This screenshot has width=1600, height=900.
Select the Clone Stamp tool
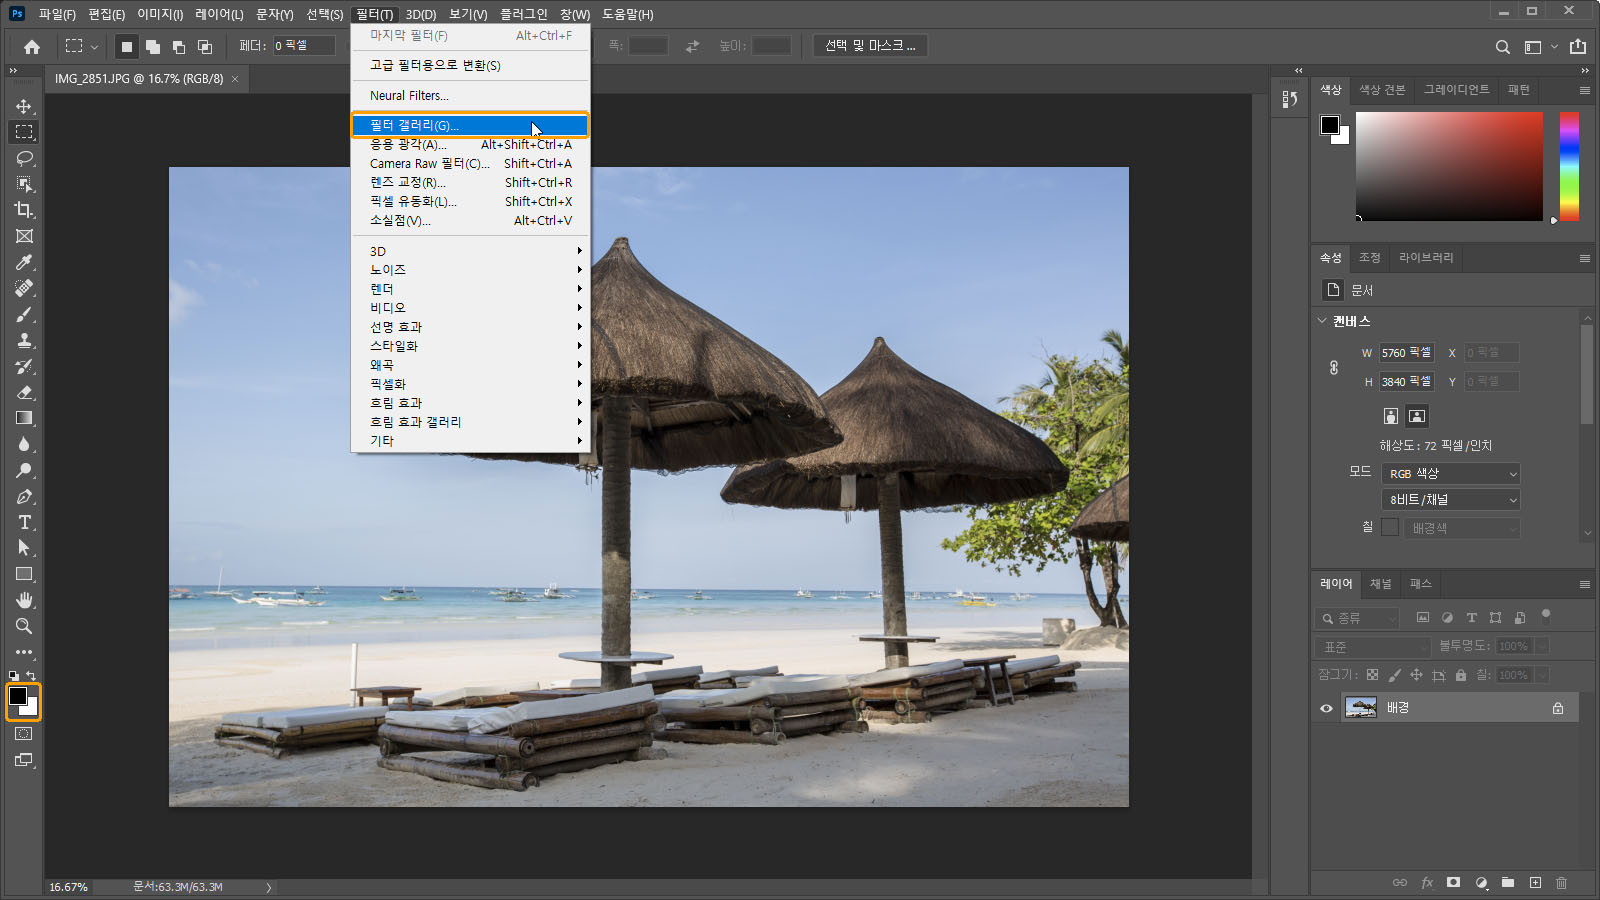[24, 340]
